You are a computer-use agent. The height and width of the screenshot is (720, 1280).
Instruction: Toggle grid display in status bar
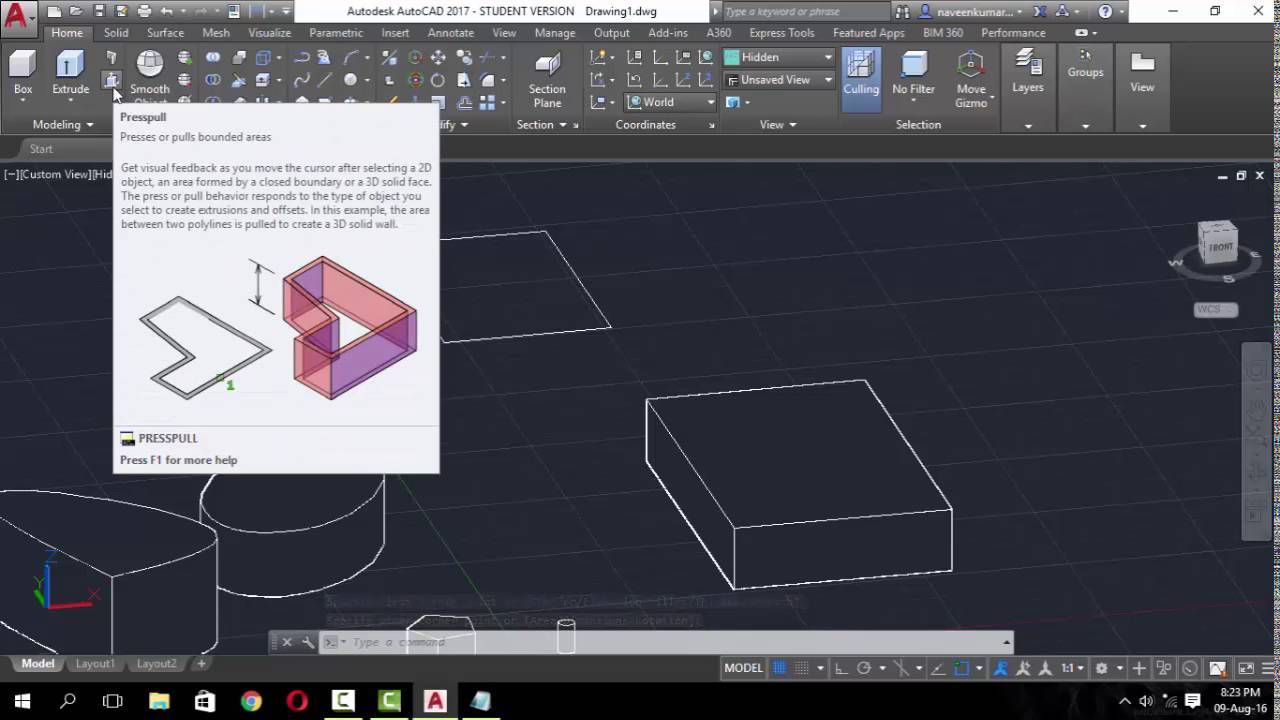780,668
